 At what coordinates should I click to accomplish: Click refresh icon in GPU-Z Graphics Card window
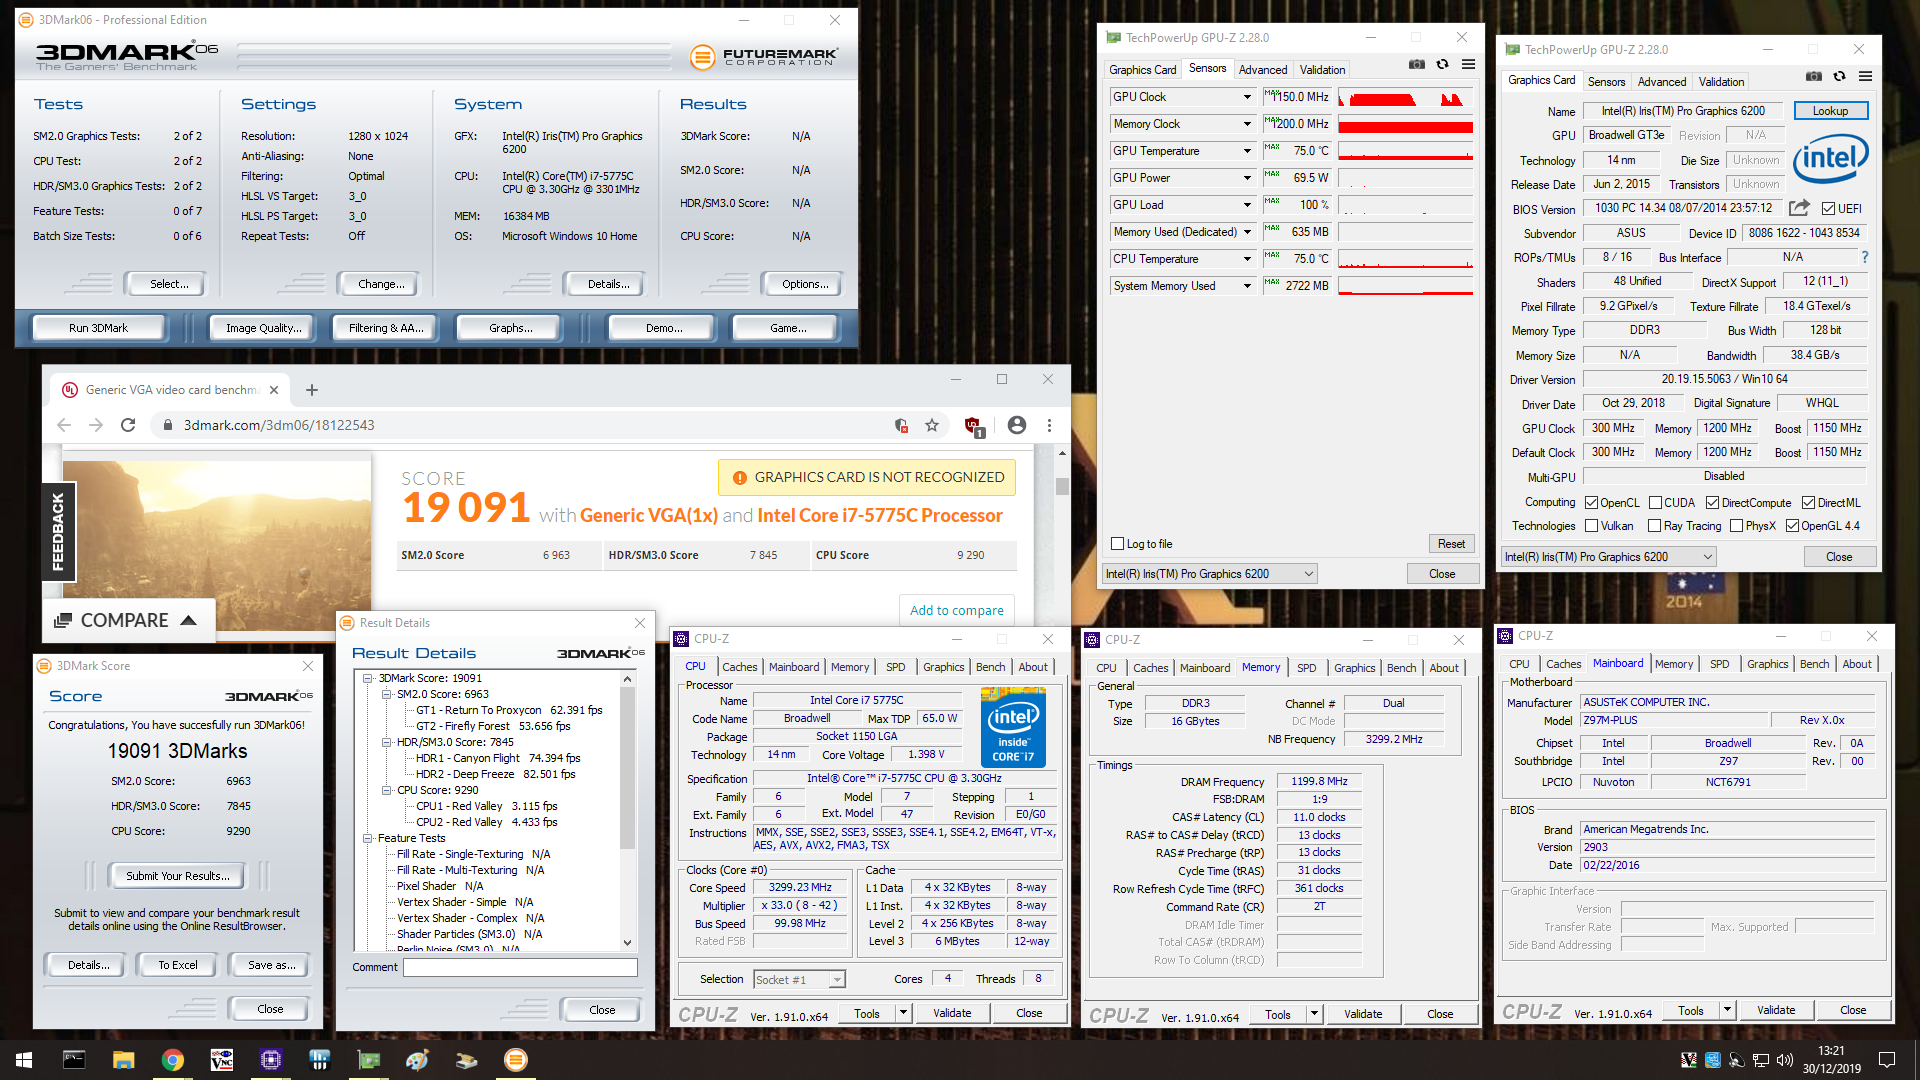point(1839,76)
